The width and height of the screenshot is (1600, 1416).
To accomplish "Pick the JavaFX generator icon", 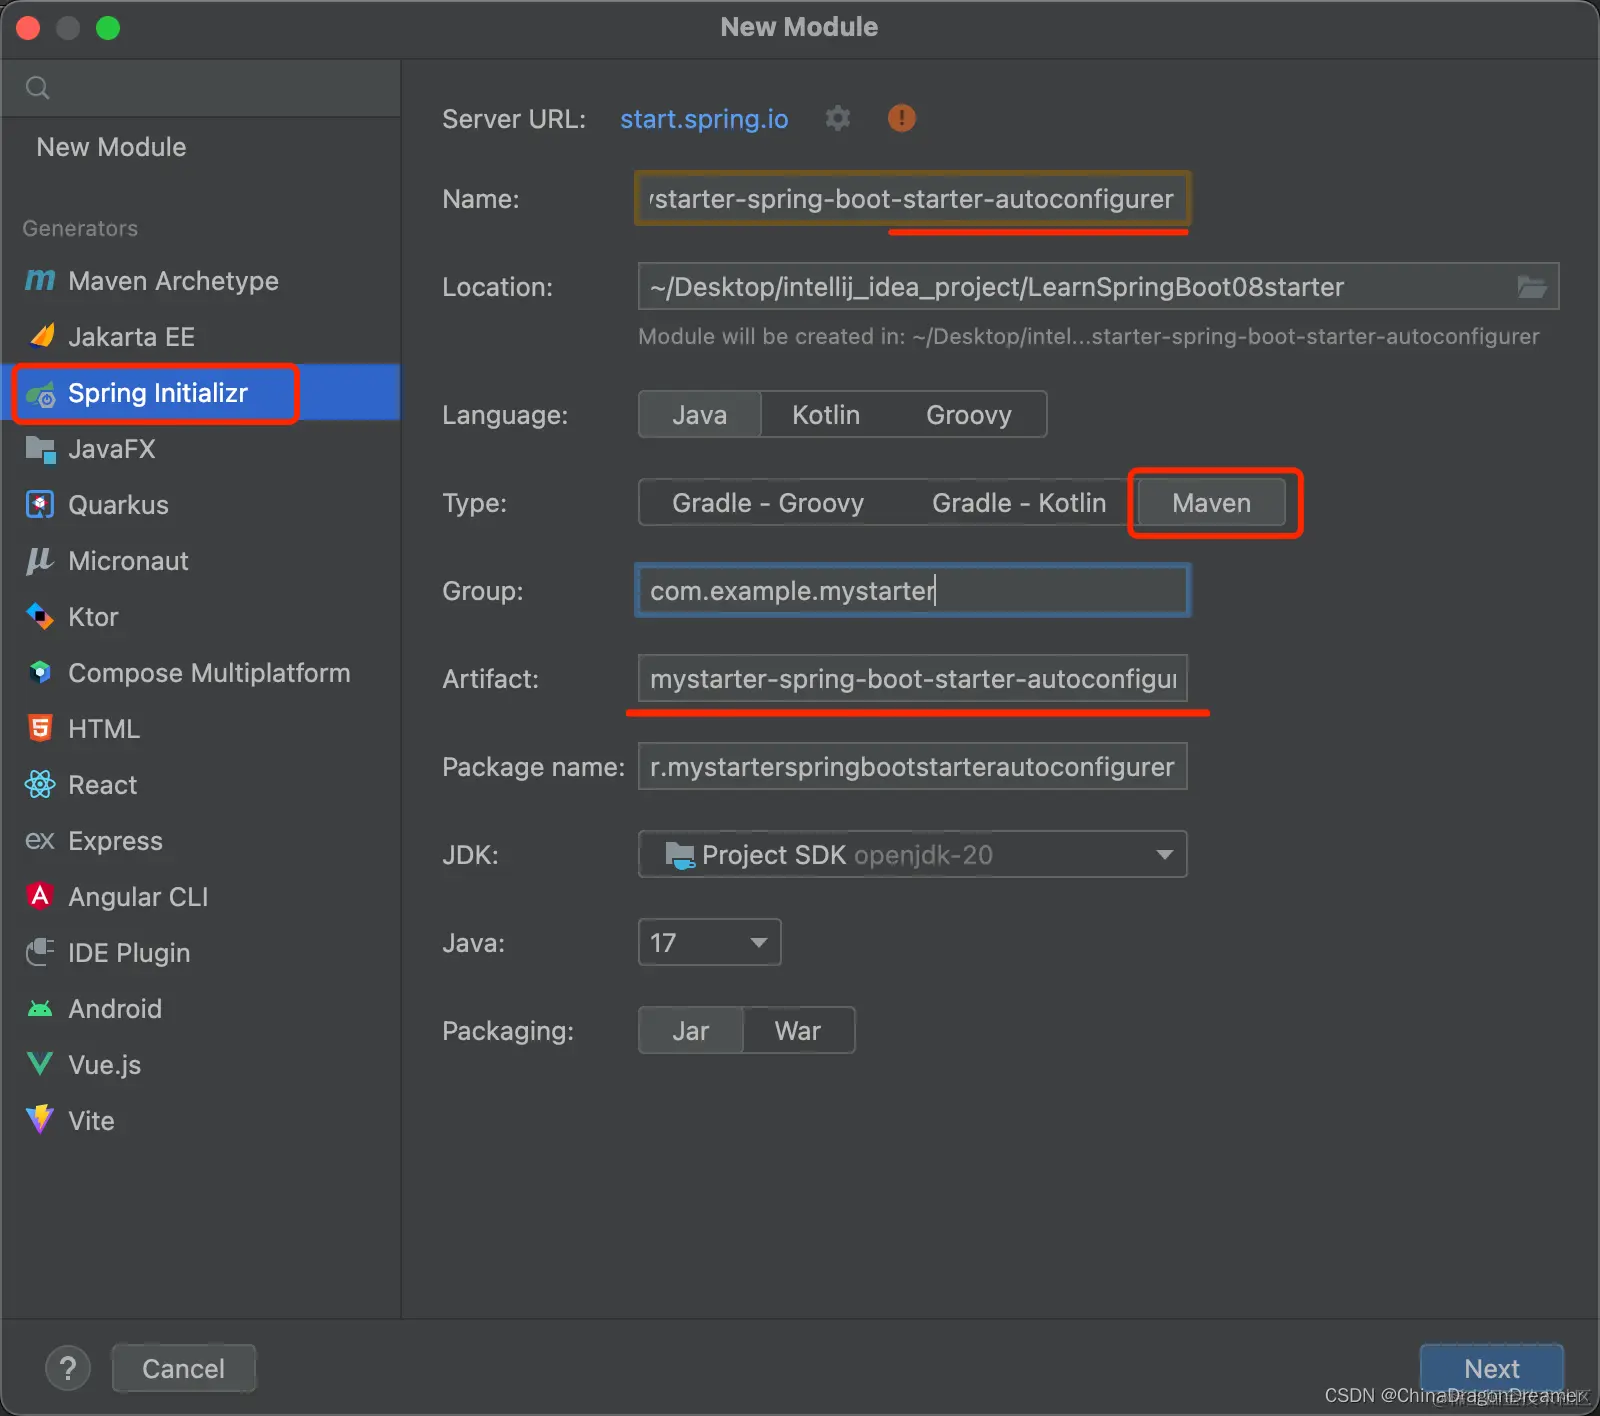I will 40,449.
